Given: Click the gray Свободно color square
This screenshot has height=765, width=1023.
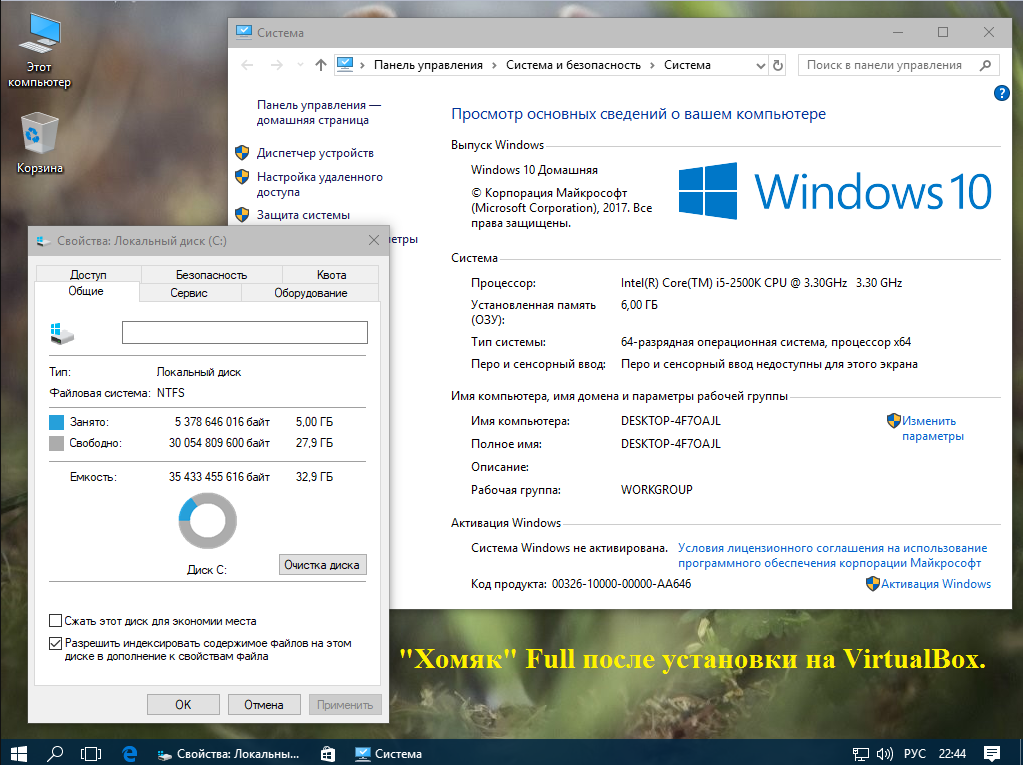Looking at the screenshot, I should 57,443.
